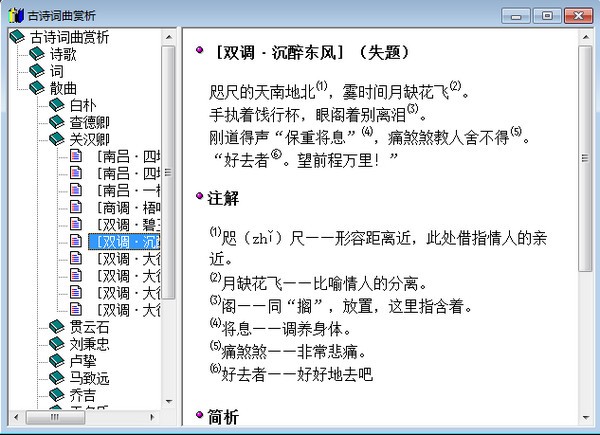Image resolution: width=600 pixels, height=435 pixels.
Task: Click the book icon next to 马致远
Action: 57,378
